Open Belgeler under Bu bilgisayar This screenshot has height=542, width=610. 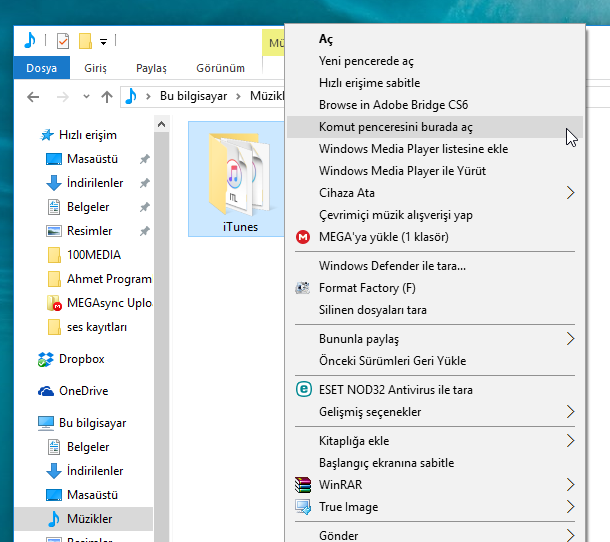pos(88,447)
